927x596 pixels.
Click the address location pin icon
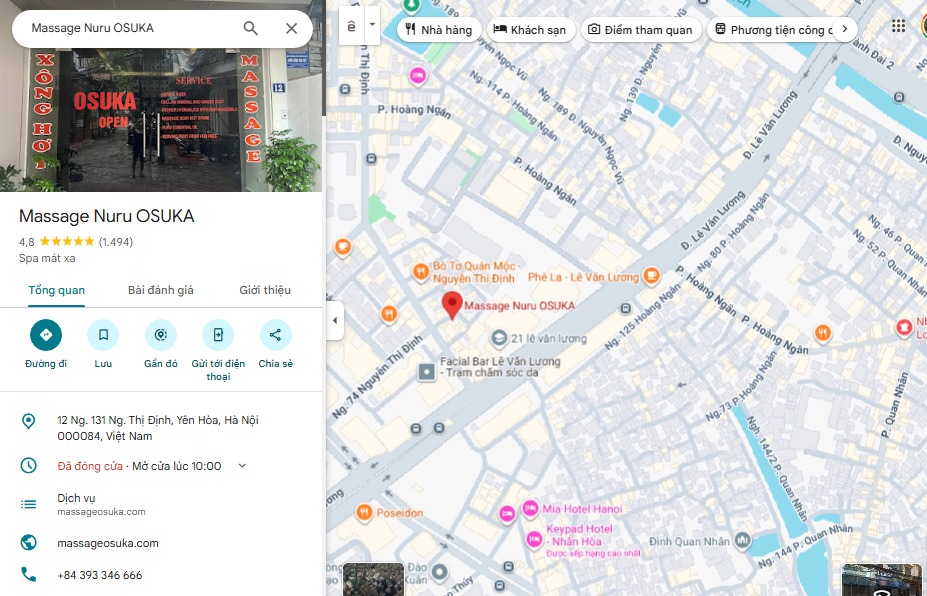pos(28,421)
